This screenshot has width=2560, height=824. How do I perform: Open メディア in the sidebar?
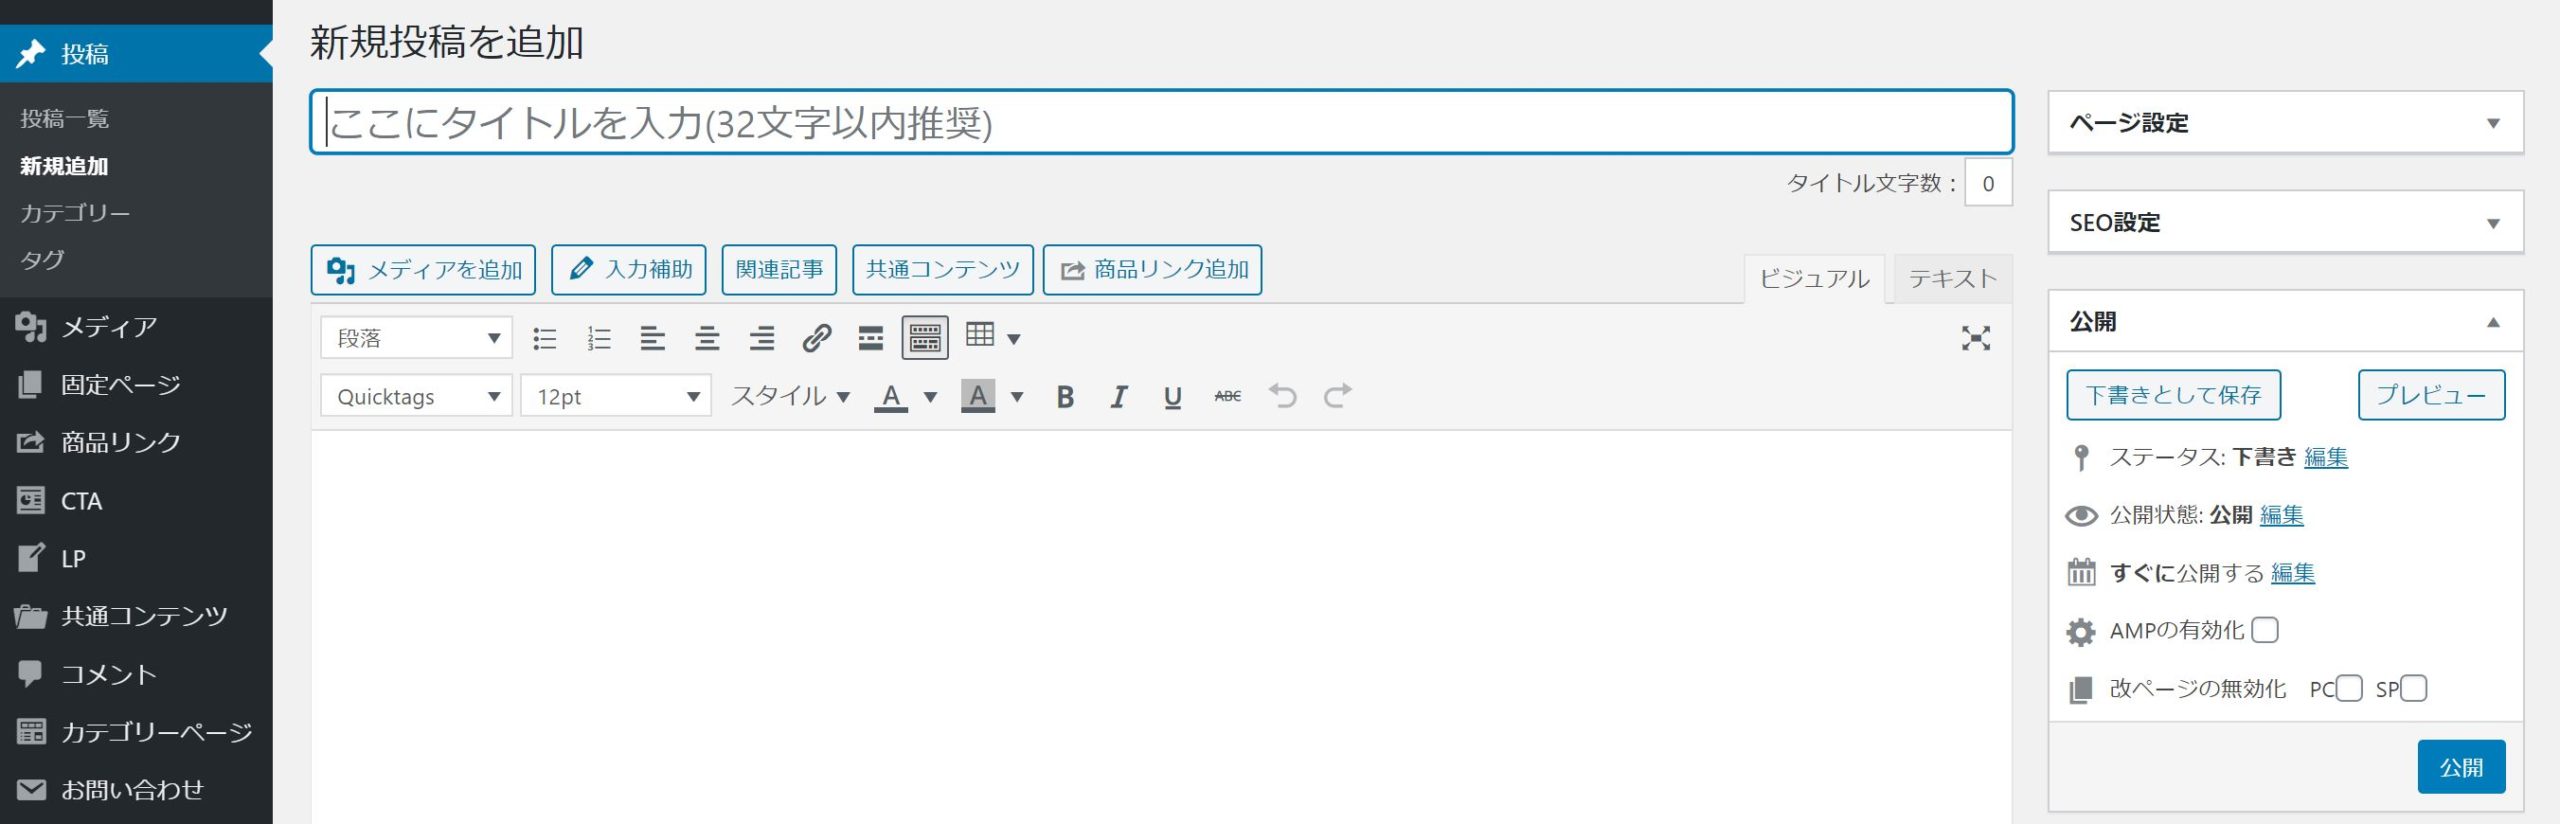pyautogui.click(x=136, y=327)
